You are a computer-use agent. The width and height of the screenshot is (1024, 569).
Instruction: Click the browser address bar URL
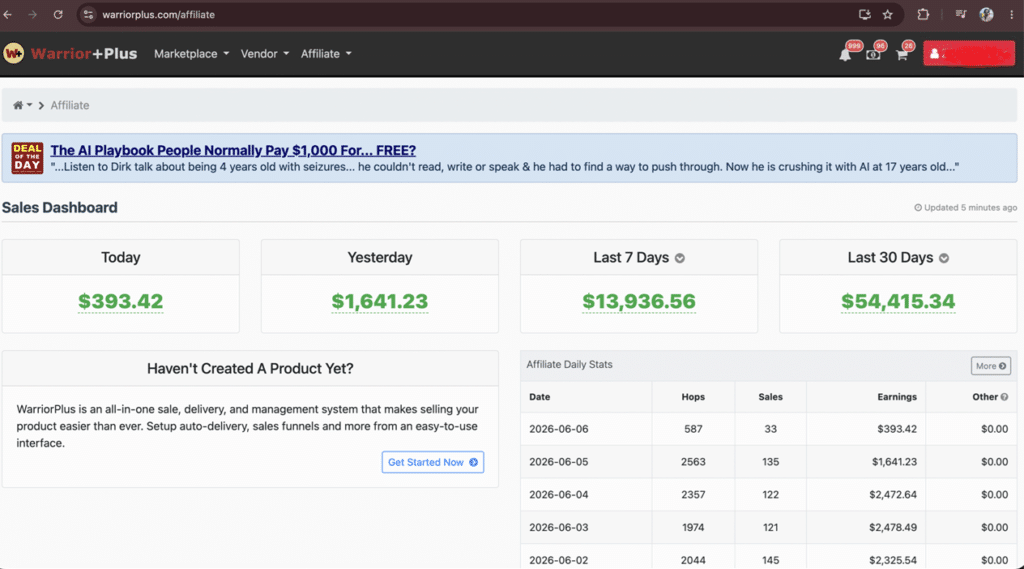click(159, 14)
